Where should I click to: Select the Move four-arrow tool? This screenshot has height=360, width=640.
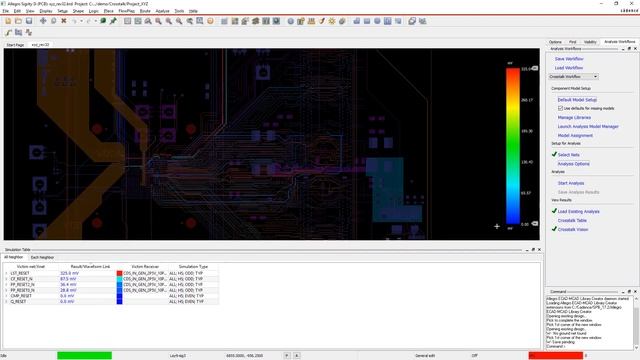pyautogui.click(x=43, y=21)
